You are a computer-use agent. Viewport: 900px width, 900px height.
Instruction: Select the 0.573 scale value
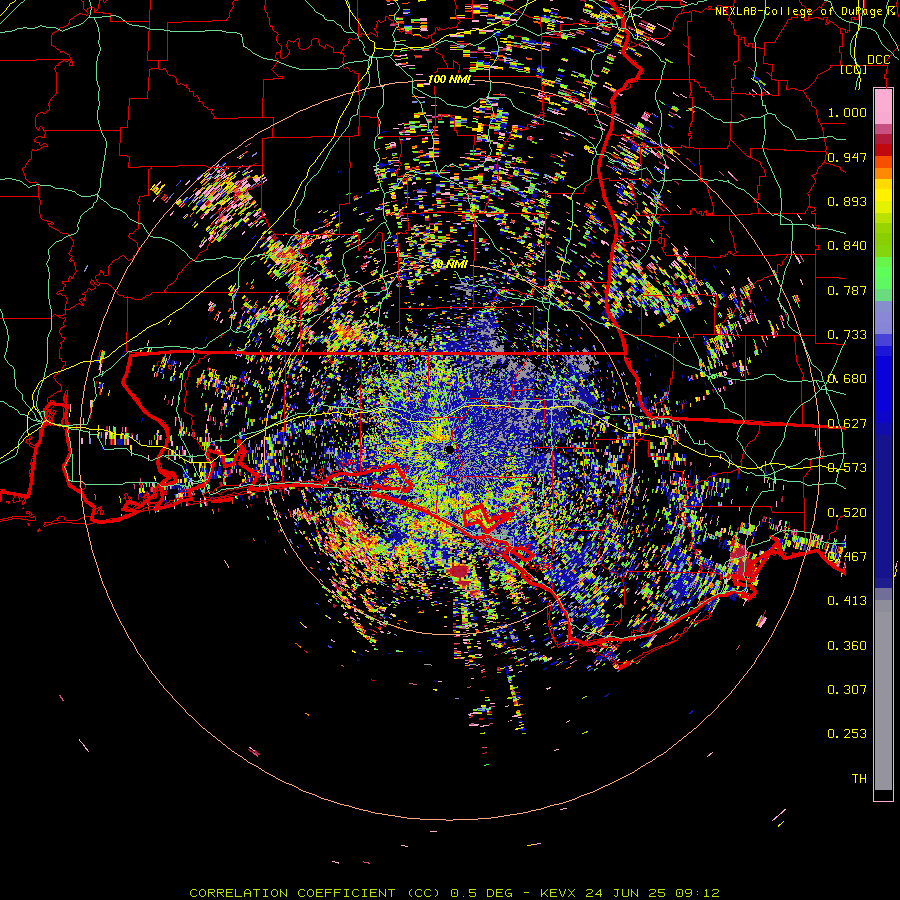(847, 468)
